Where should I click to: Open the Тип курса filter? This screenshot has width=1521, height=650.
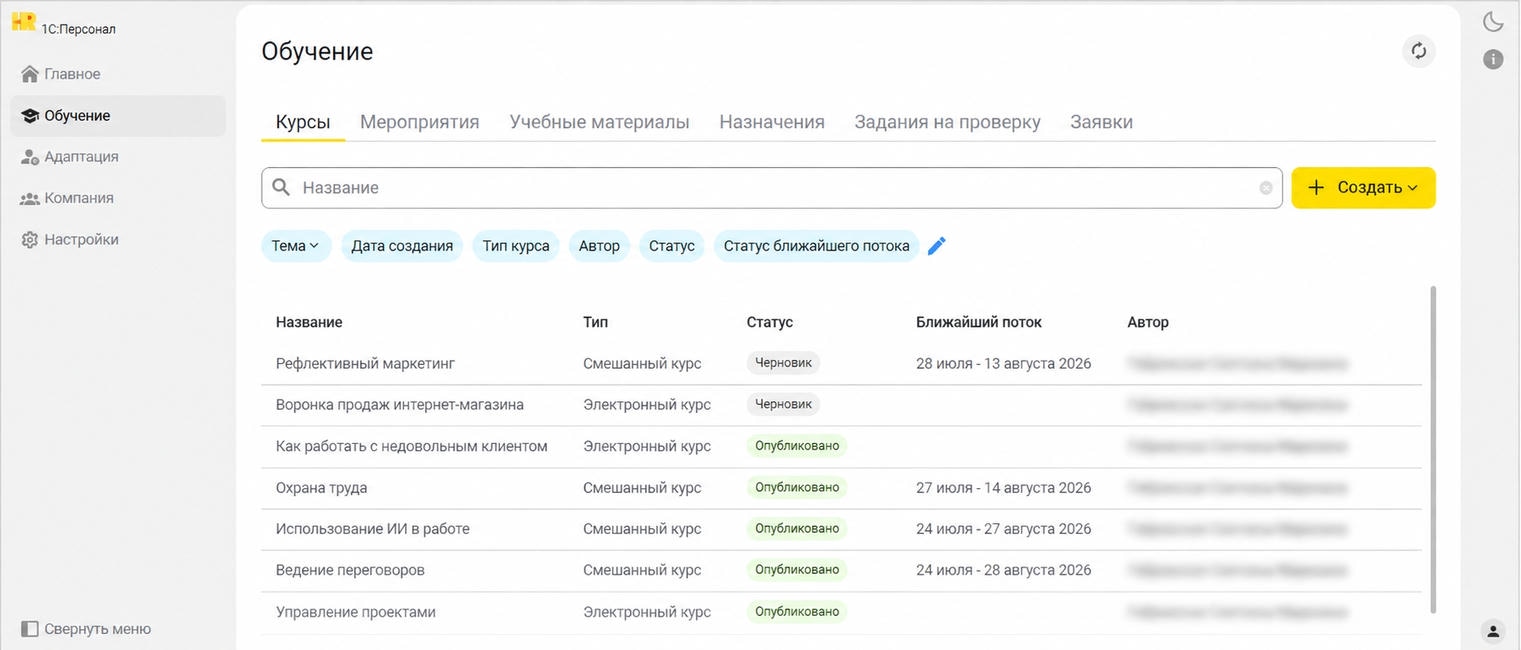[x=516, y=246]
